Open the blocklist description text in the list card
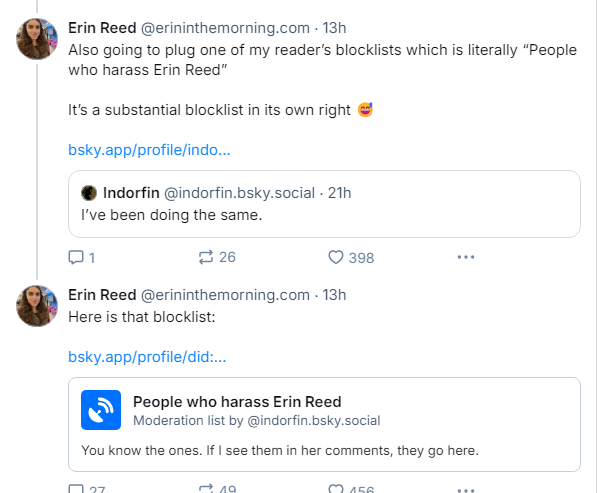The height and width of the screenshot is (493, 614). click(280, 450)
